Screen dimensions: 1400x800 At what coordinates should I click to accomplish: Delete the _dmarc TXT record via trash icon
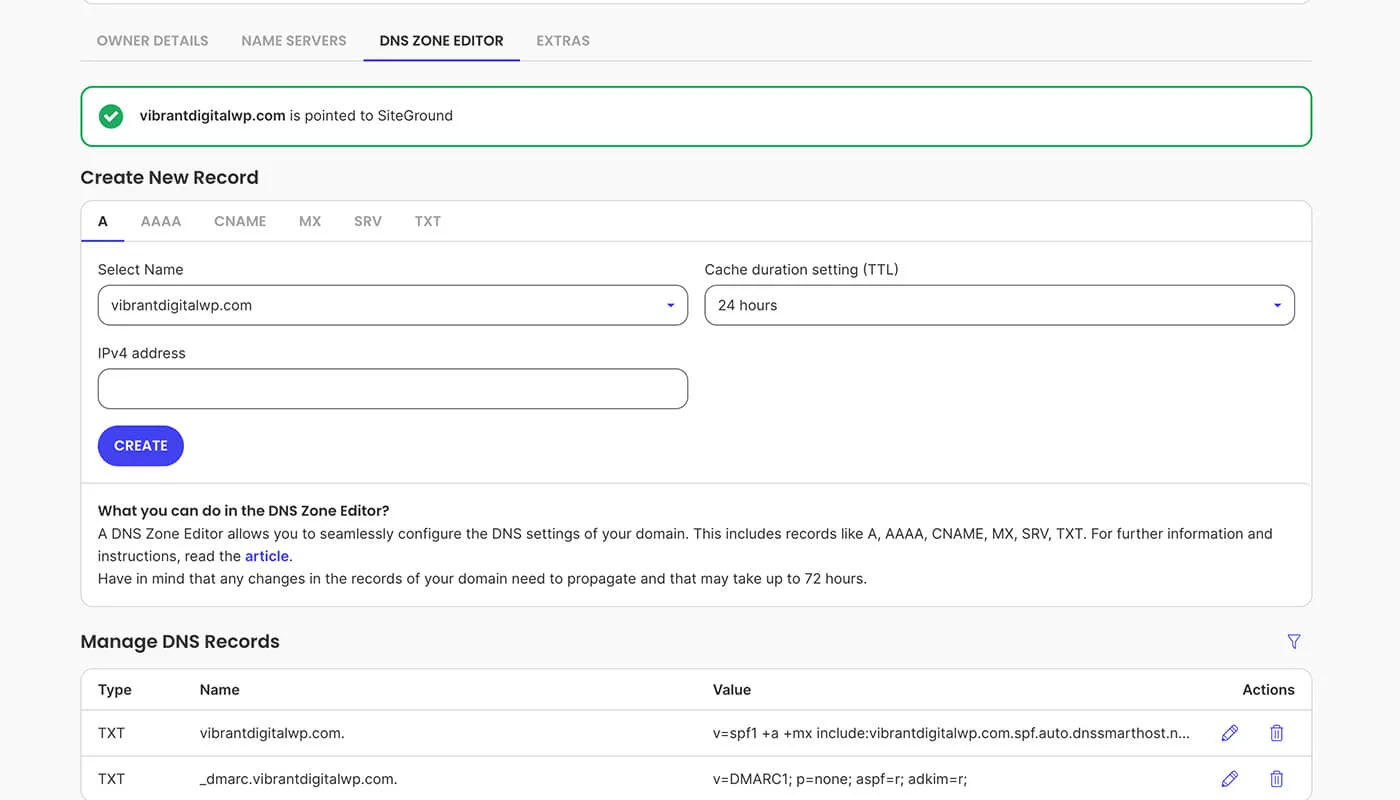pos(1276,778)
